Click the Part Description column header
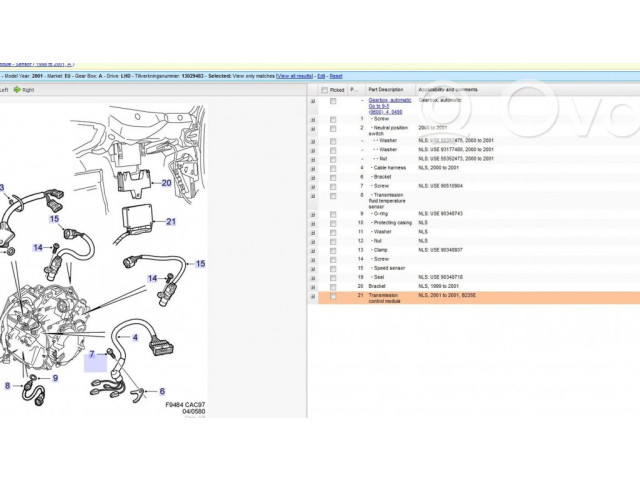This screenshot has height=480, width=640. pos(388,89)
